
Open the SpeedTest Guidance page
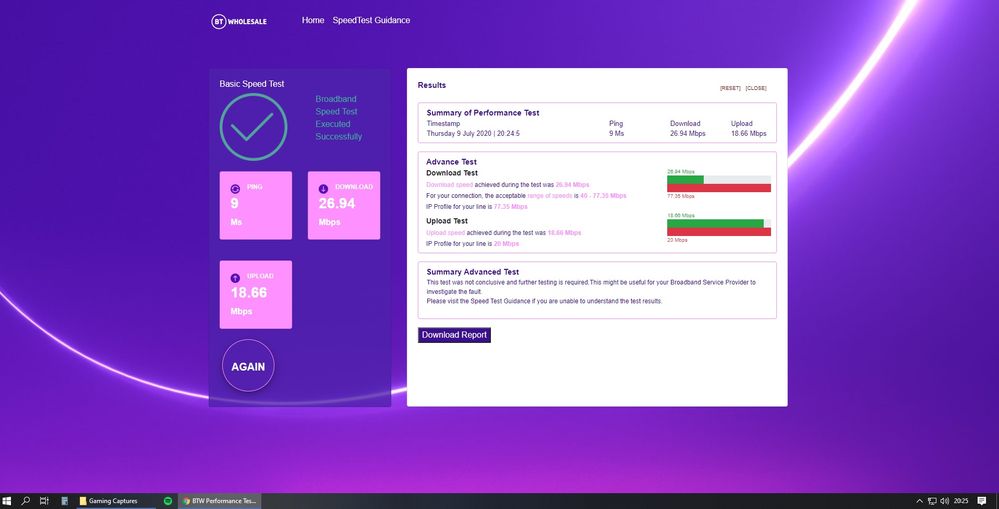coord(371,20)
